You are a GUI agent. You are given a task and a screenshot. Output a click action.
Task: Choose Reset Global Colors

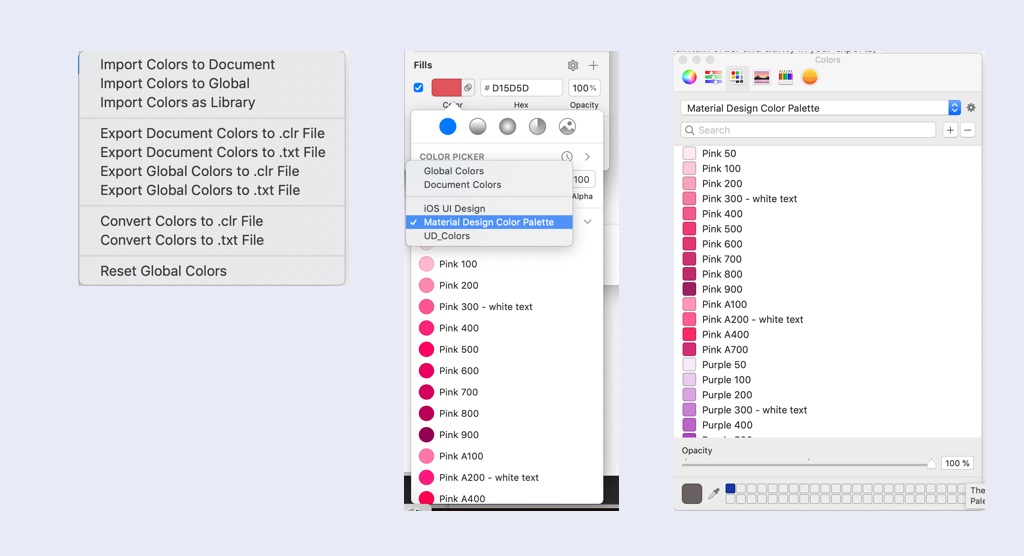click(x=163, y=270)
